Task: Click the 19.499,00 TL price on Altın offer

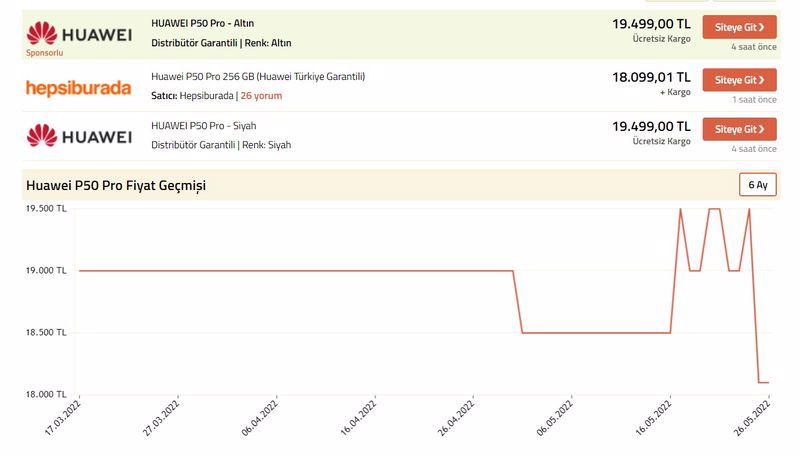Action: (651, 24)
